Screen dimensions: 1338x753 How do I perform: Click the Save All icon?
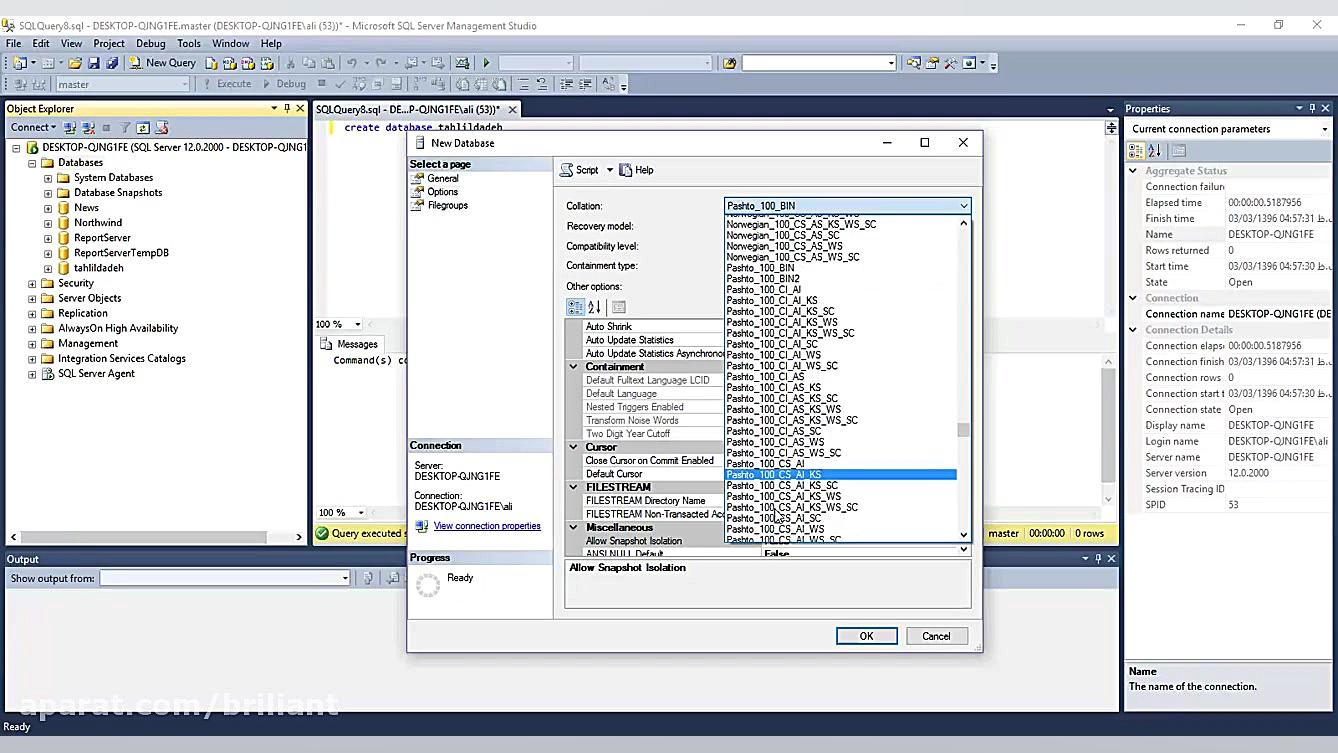112,63
